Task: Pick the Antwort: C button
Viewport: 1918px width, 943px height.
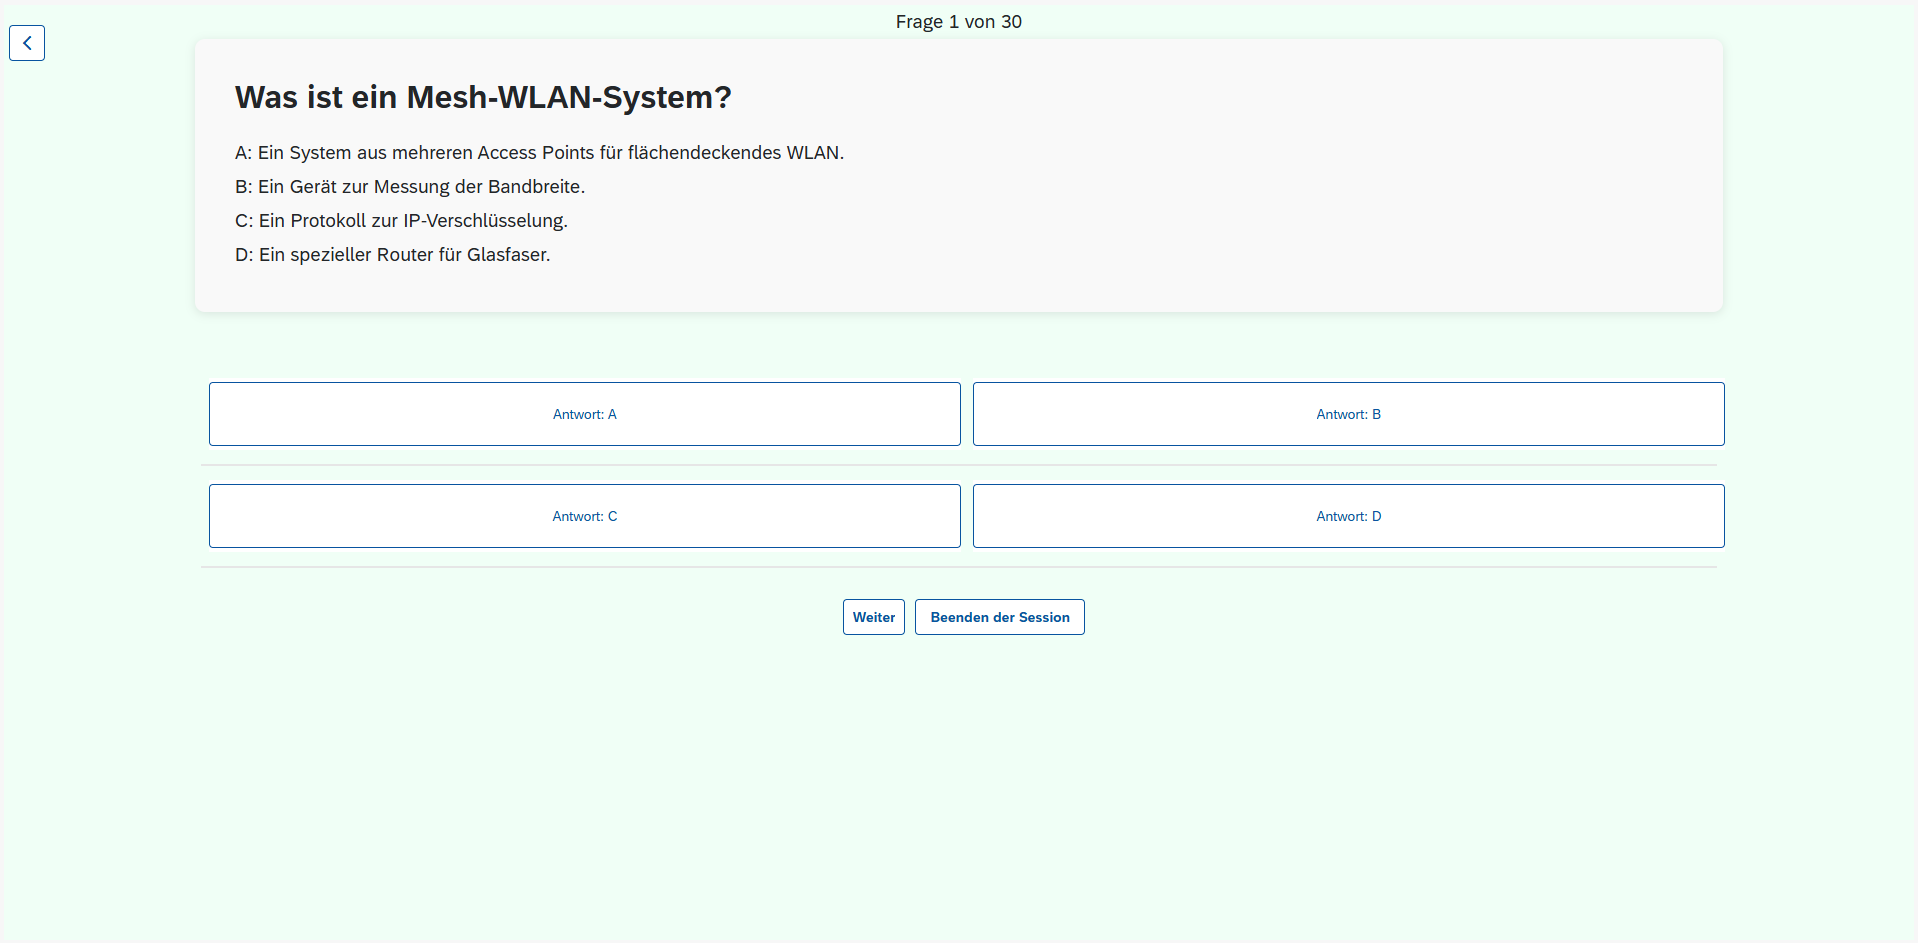Action: pos(584,516)
